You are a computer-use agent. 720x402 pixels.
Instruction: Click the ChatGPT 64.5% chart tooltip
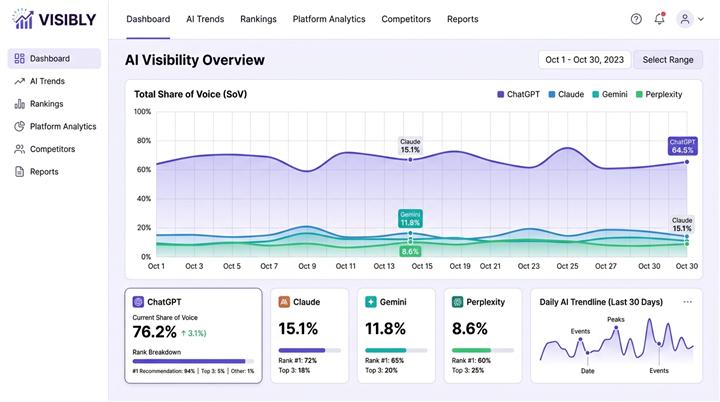click(682, 146)
